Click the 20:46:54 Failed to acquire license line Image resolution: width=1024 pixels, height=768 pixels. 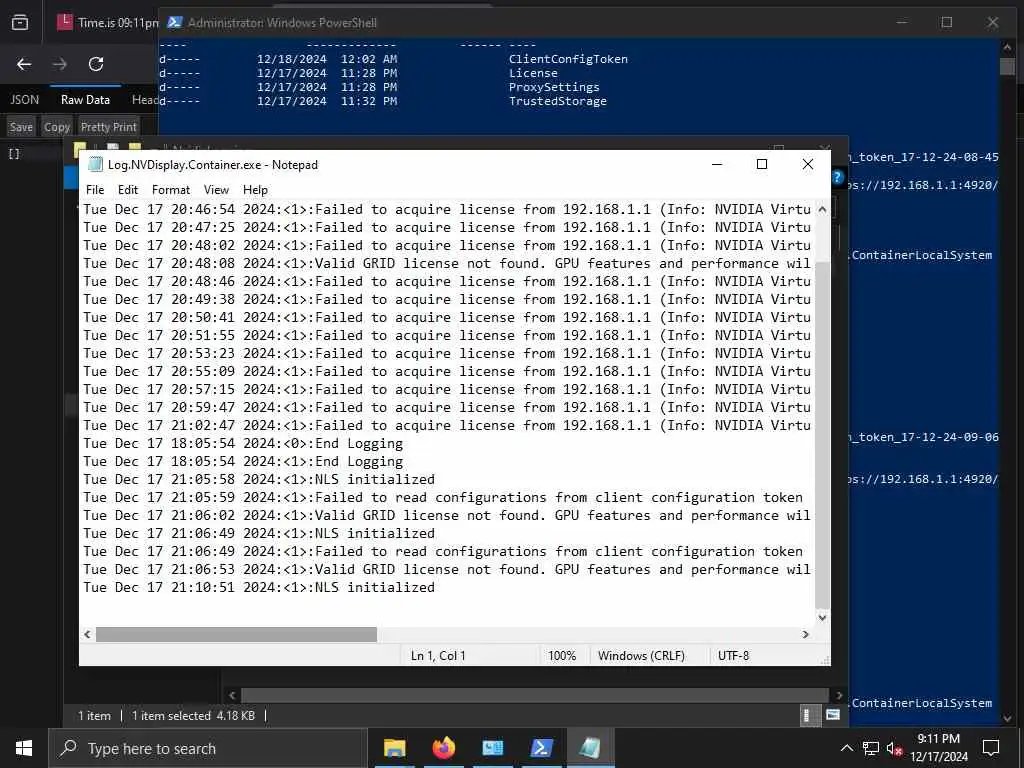click(447, 209)
